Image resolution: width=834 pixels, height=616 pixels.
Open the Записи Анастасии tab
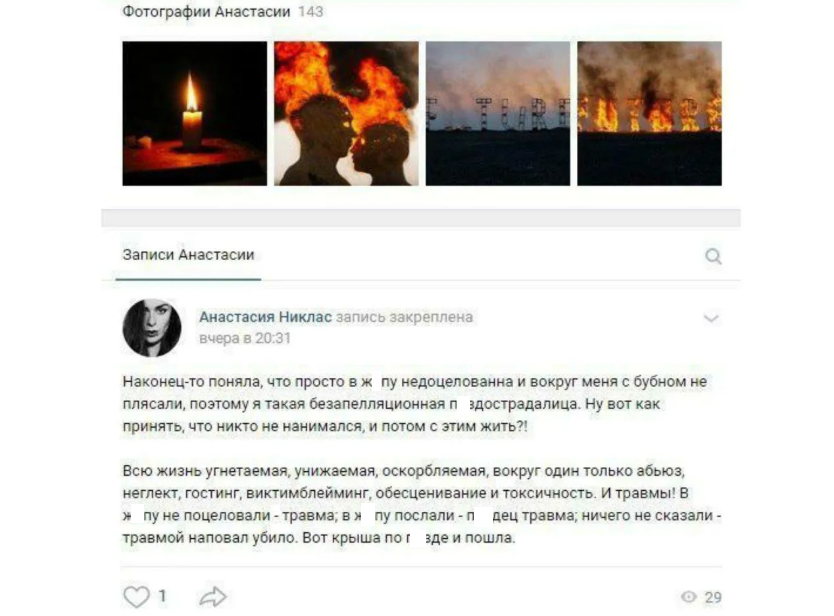(188, 255)
